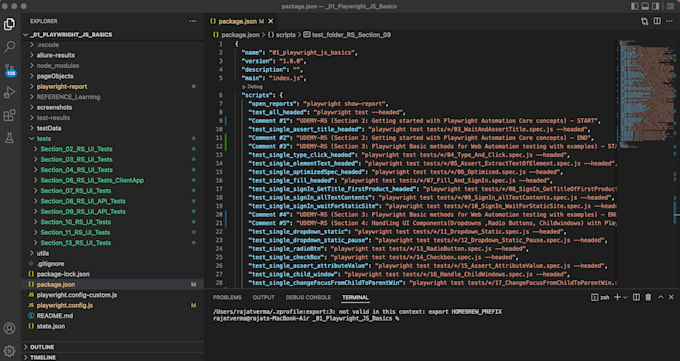Expand the OUTLINE section
The image size is (680, 361).
click(42, 347)
